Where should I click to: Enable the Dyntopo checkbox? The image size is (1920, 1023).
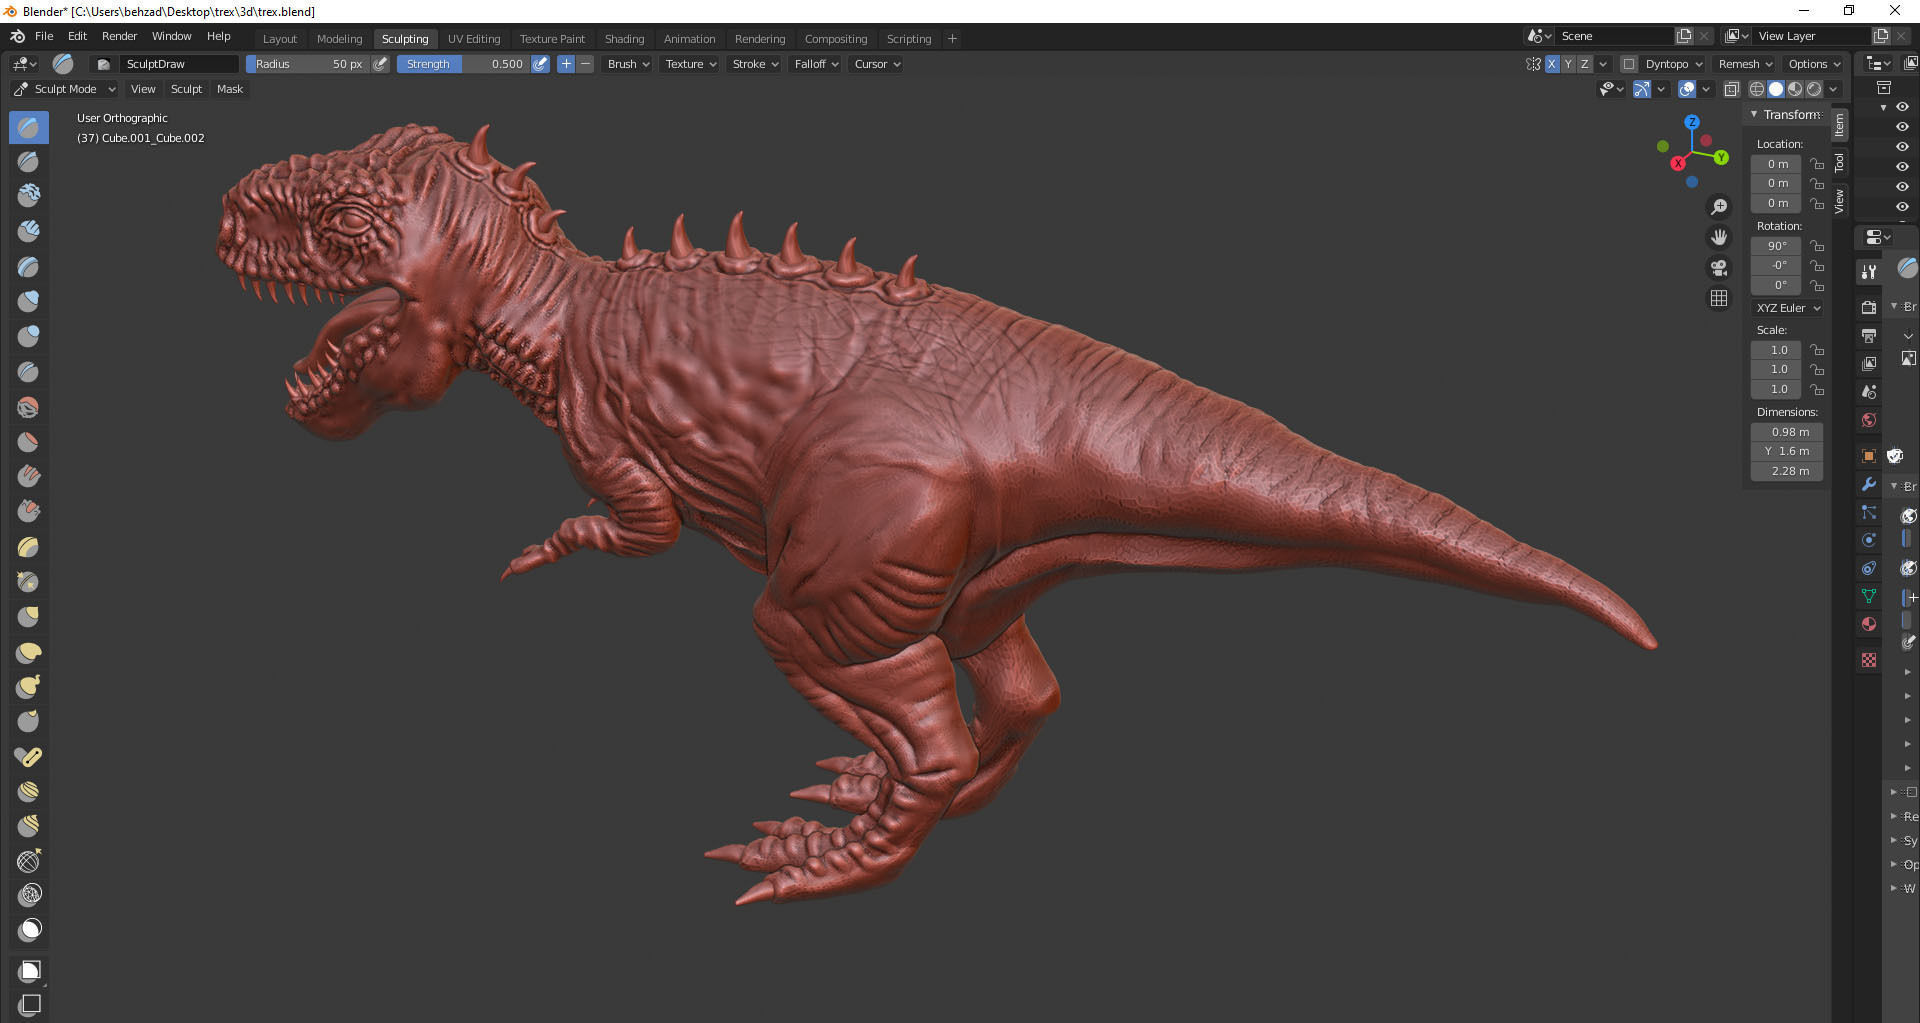click(1629, 64)
